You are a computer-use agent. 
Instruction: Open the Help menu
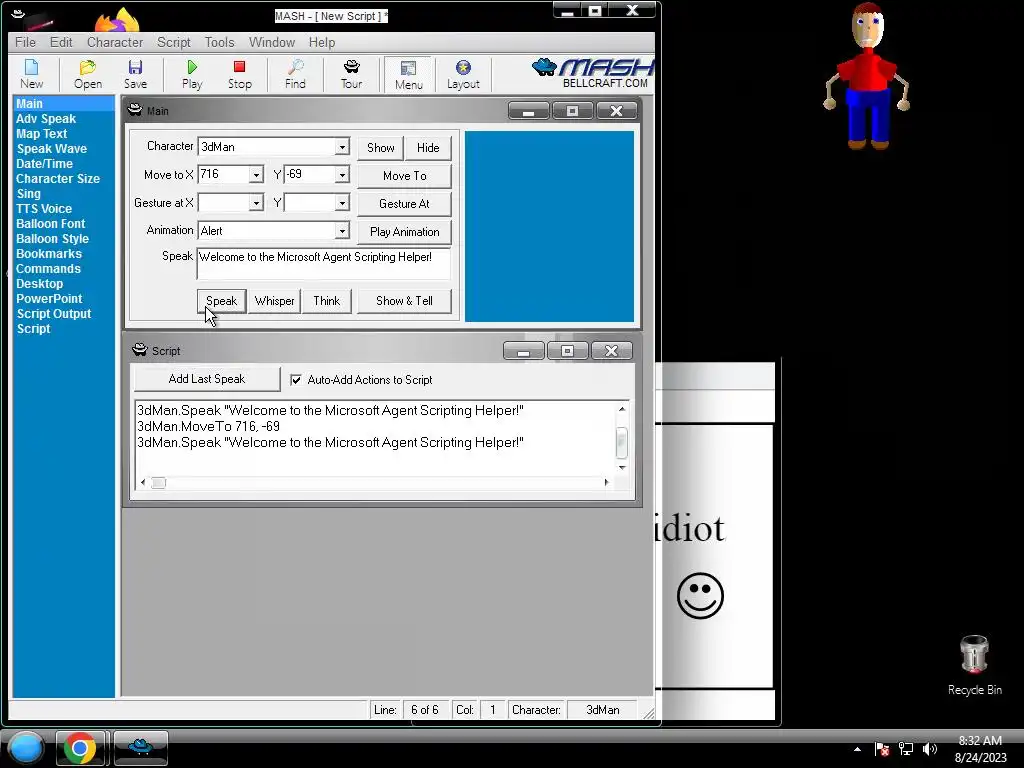[322, 42]
